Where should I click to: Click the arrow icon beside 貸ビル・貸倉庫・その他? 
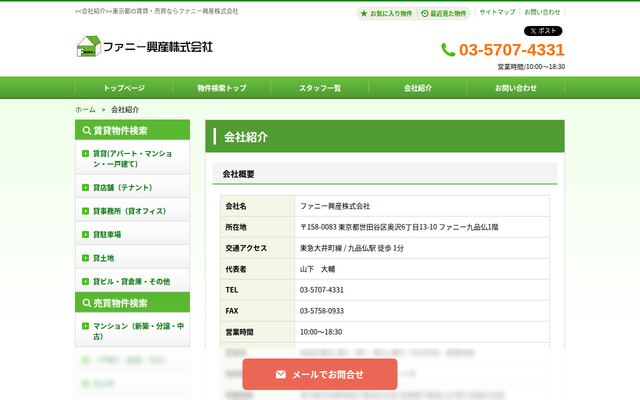click(x=85, y=281)
